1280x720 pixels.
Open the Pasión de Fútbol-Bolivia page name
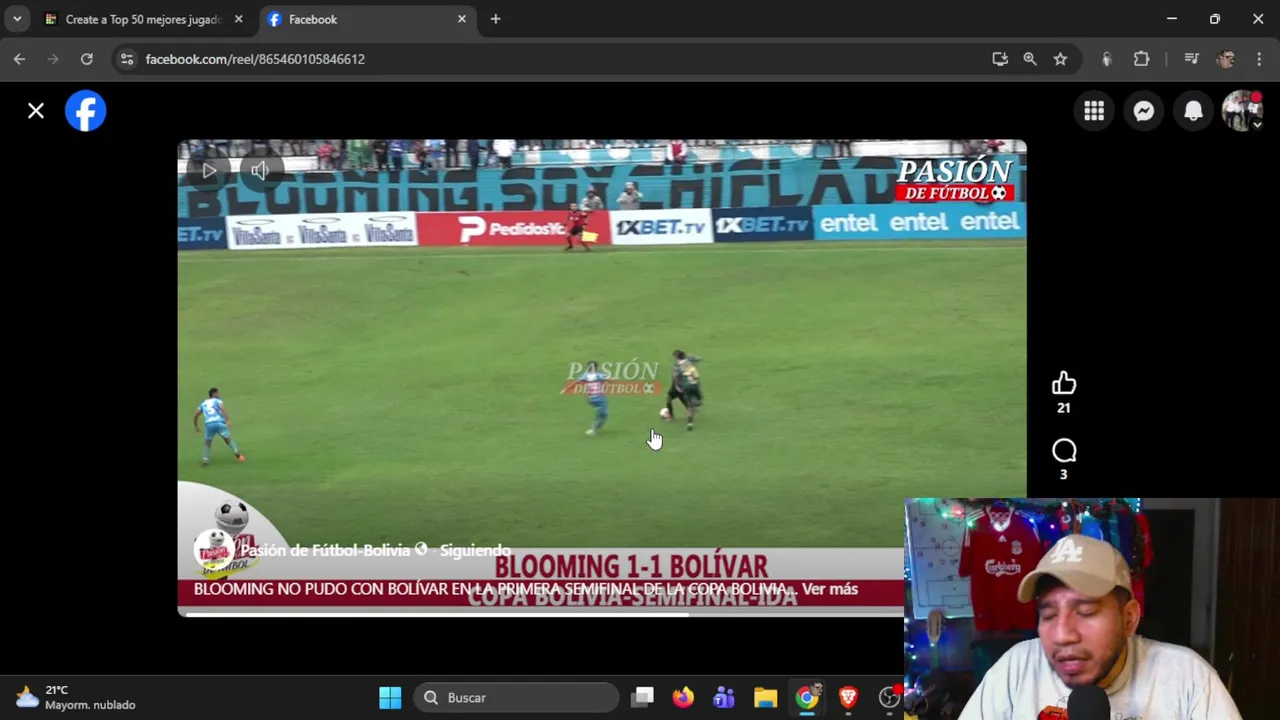point(325,550)
